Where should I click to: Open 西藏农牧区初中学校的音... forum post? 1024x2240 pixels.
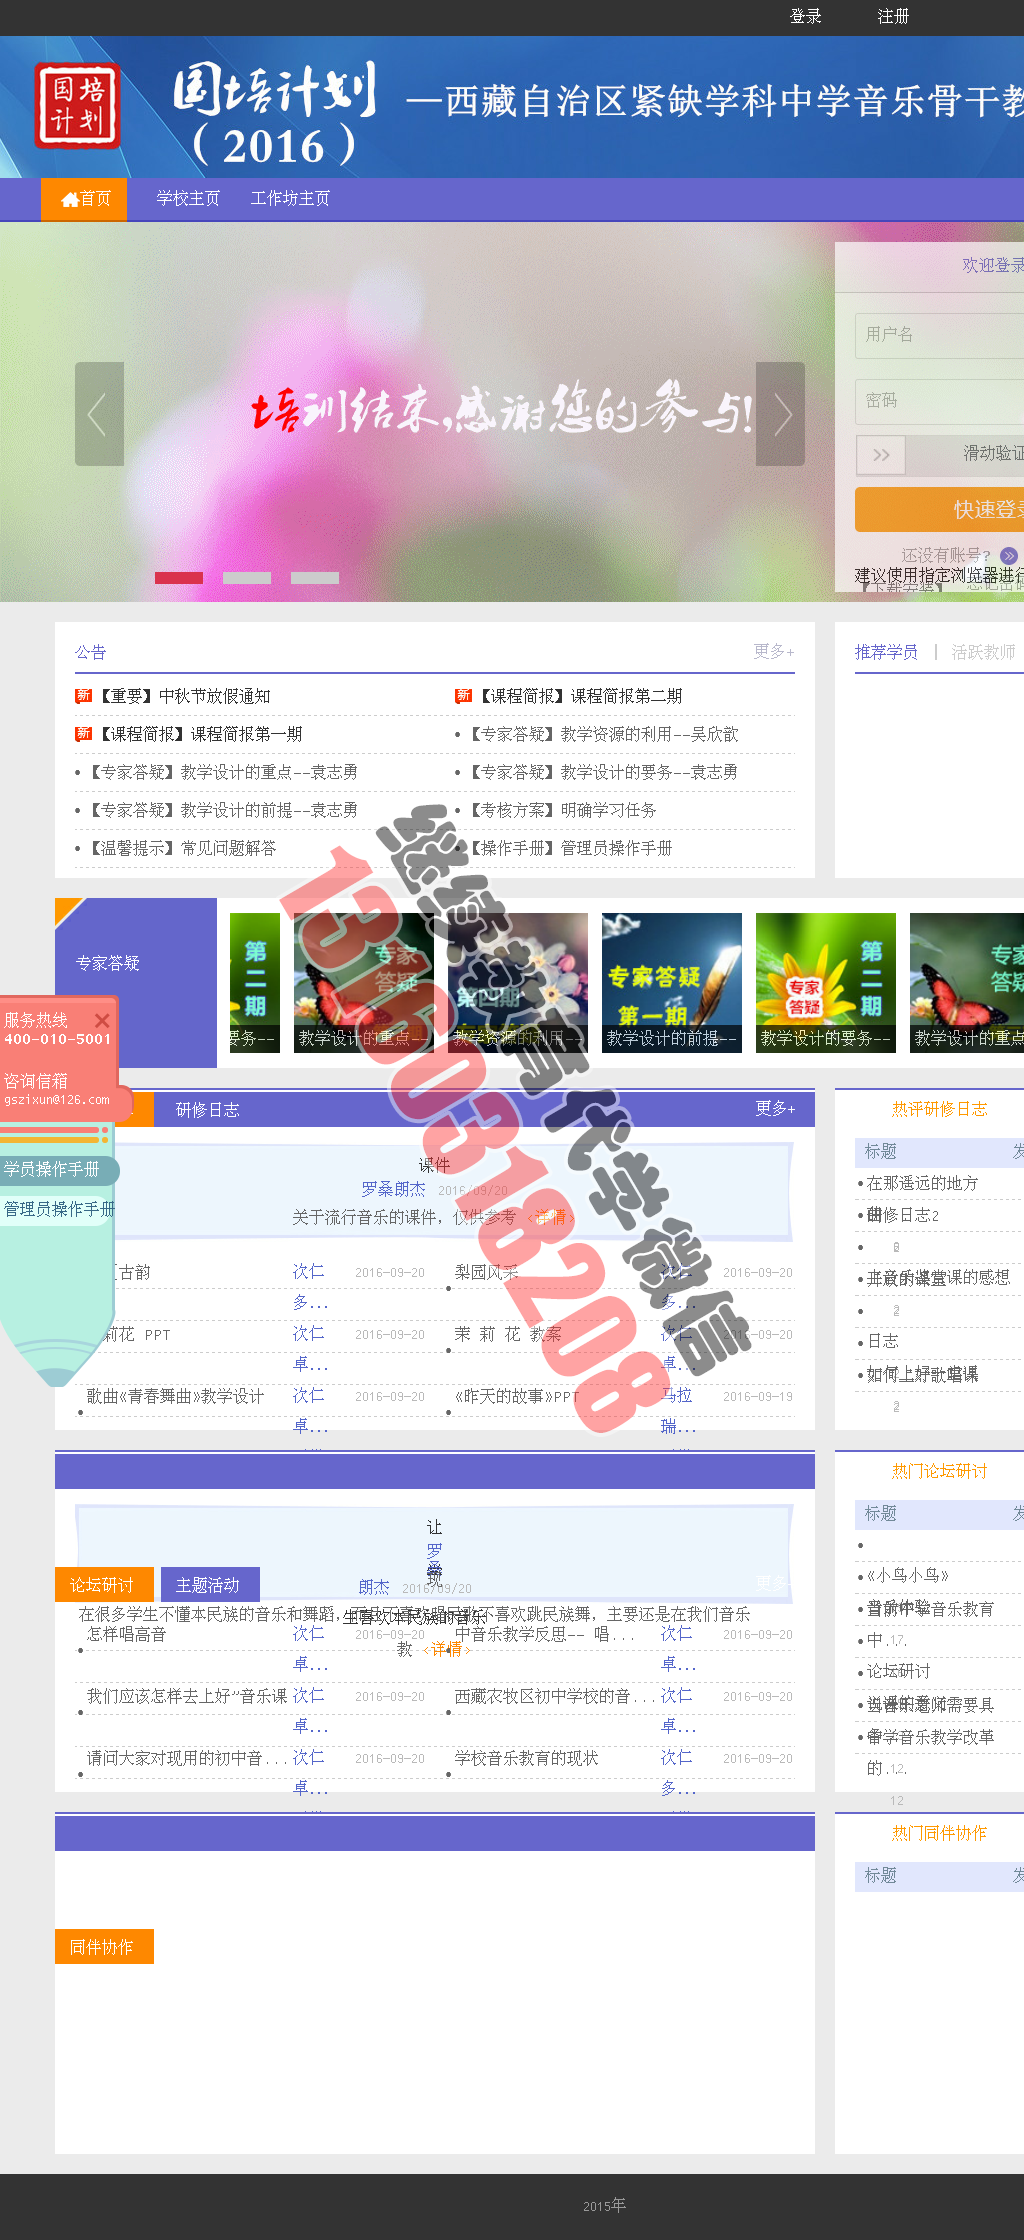(x=555, y=1697)
